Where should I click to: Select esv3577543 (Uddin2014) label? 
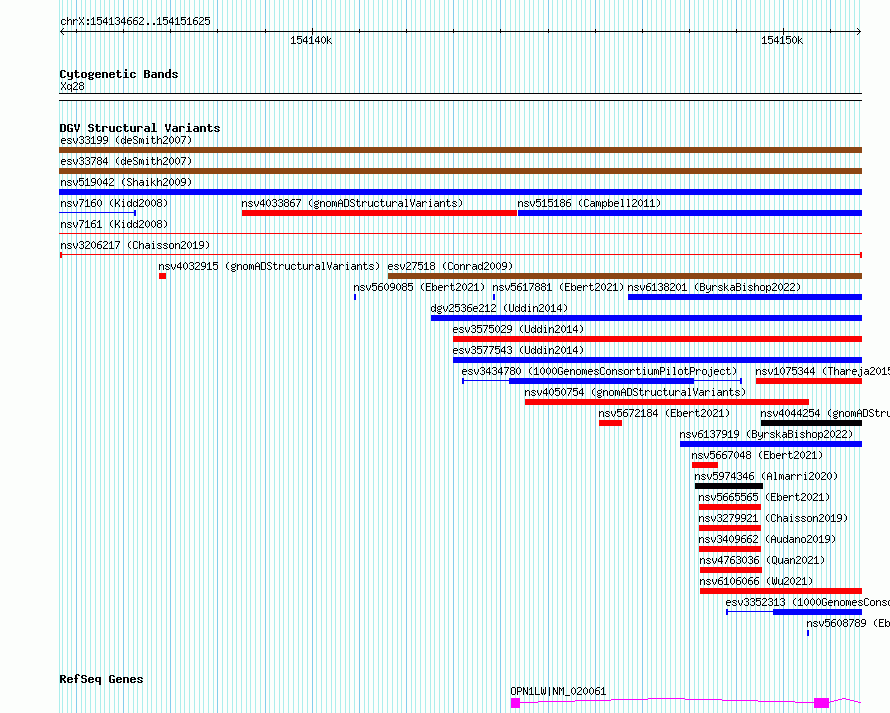coord(518,350)
